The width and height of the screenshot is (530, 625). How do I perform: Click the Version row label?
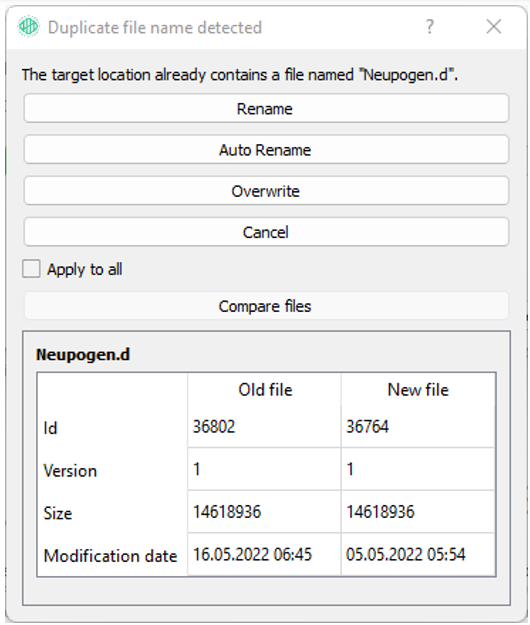[70, 471]
